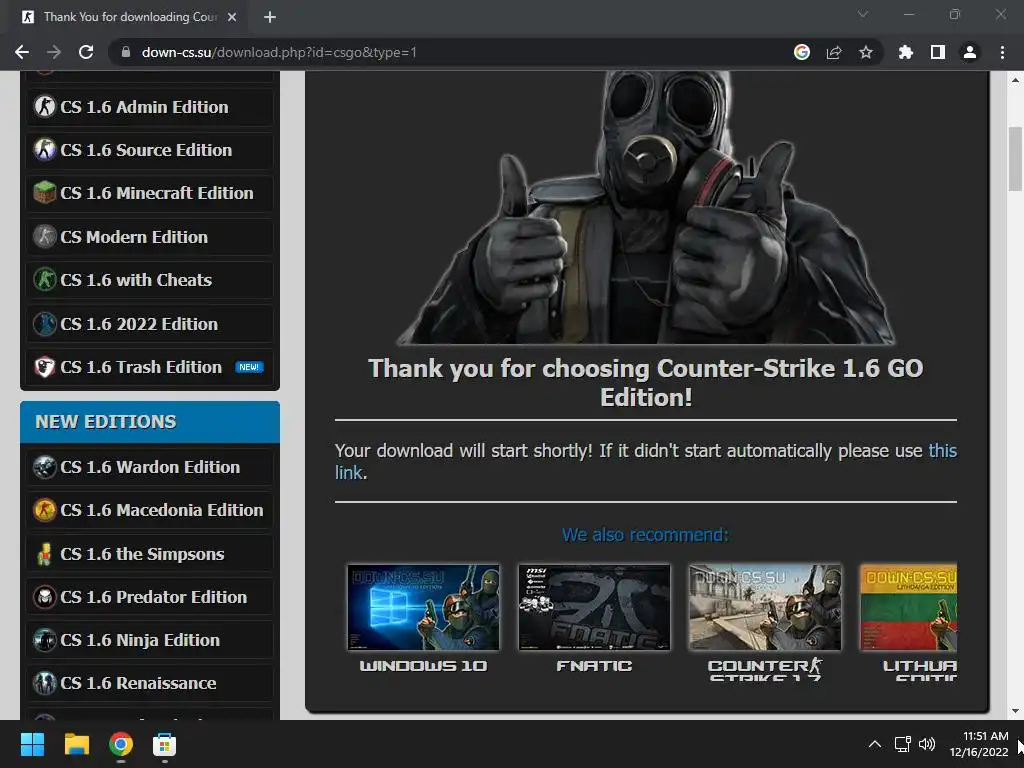
Task: Click the CS 1.6 2022 Edition icon
Action: [44, 323]
